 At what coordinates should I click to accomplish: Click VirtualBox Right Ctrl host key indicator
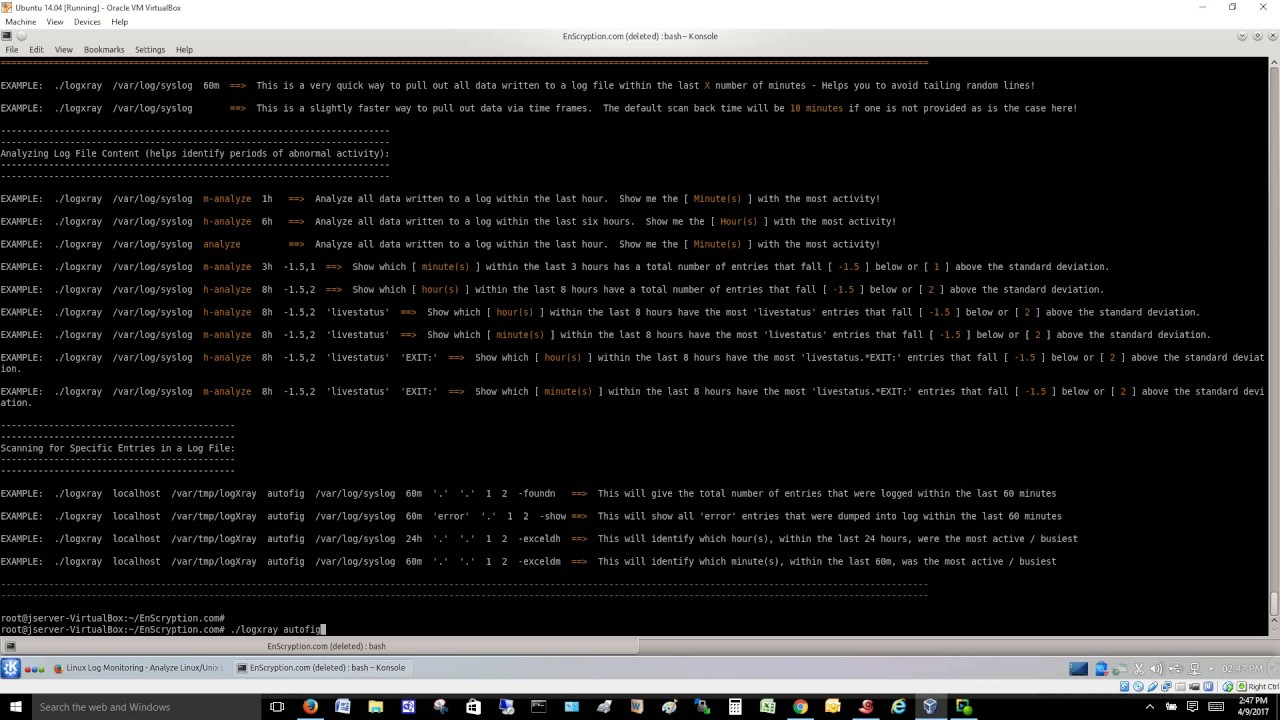click(1258, 686)
